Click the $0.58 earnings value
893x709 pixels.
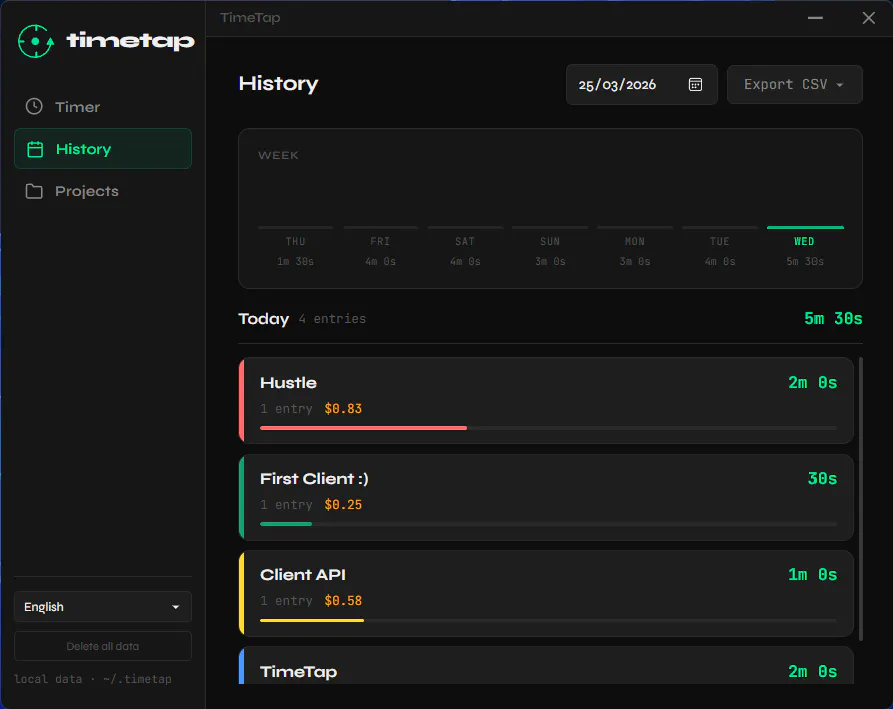coord(343,601)
